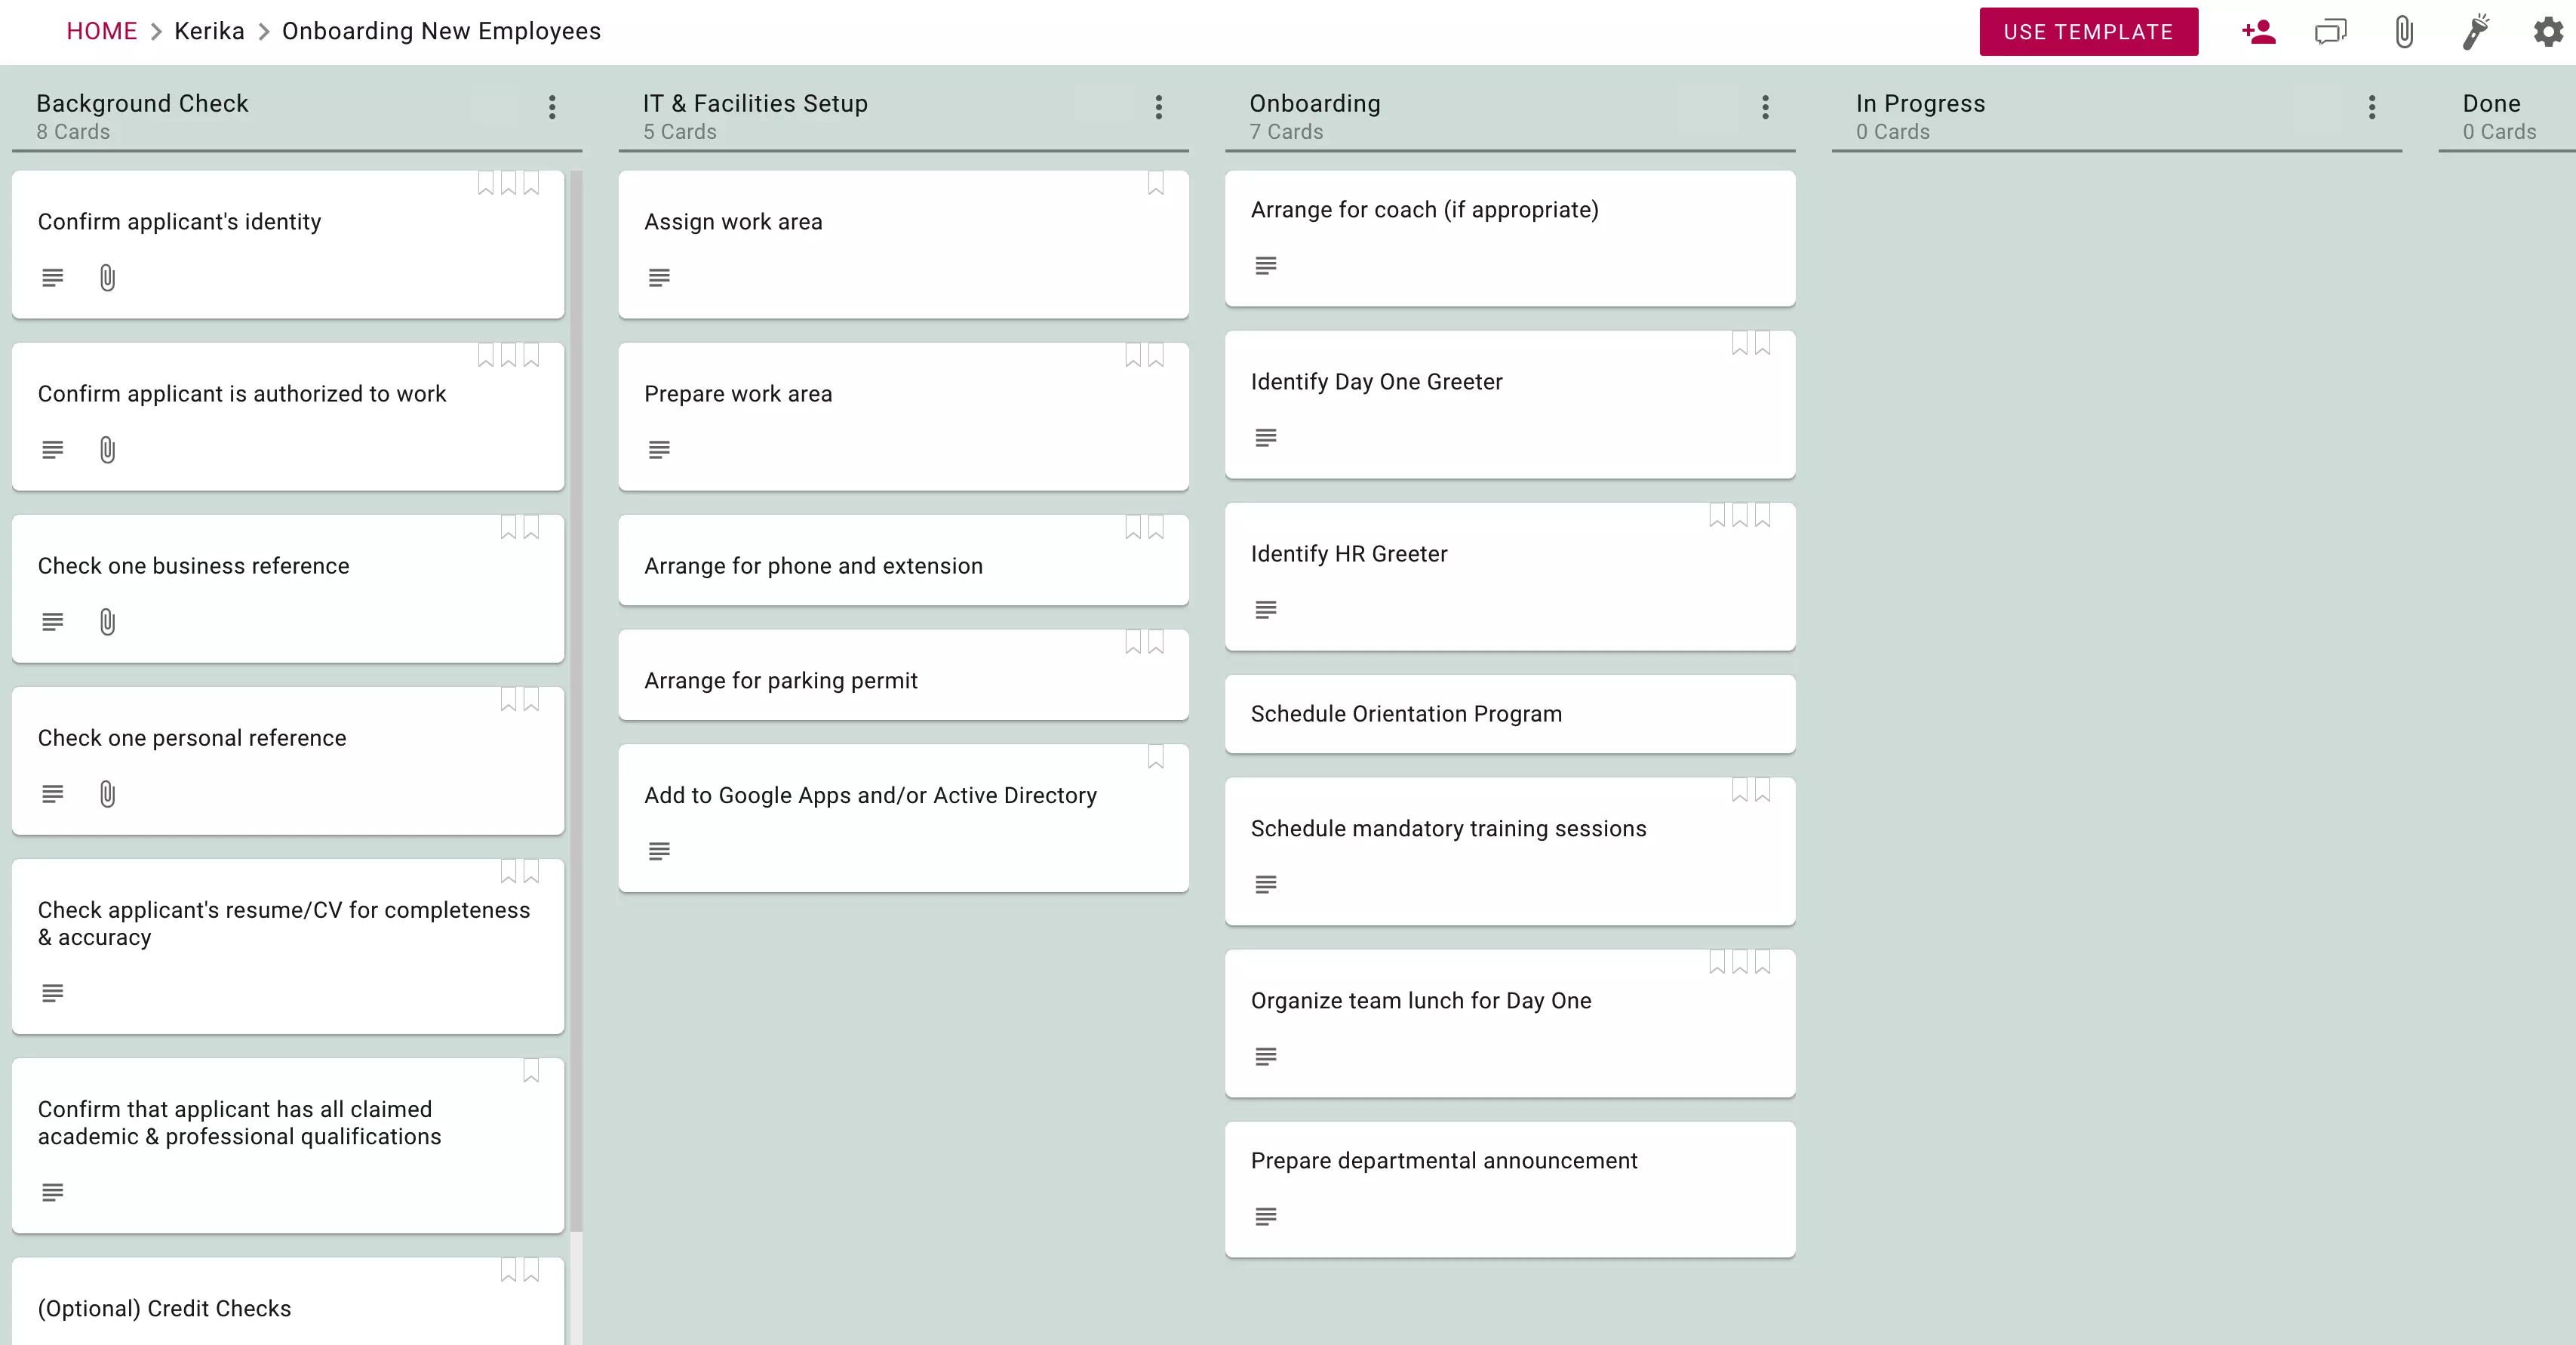Click tag bookmarks on Arrange for parking permit
This screenshot has width=2576, height=1345.
click(x=1145, y=641)
